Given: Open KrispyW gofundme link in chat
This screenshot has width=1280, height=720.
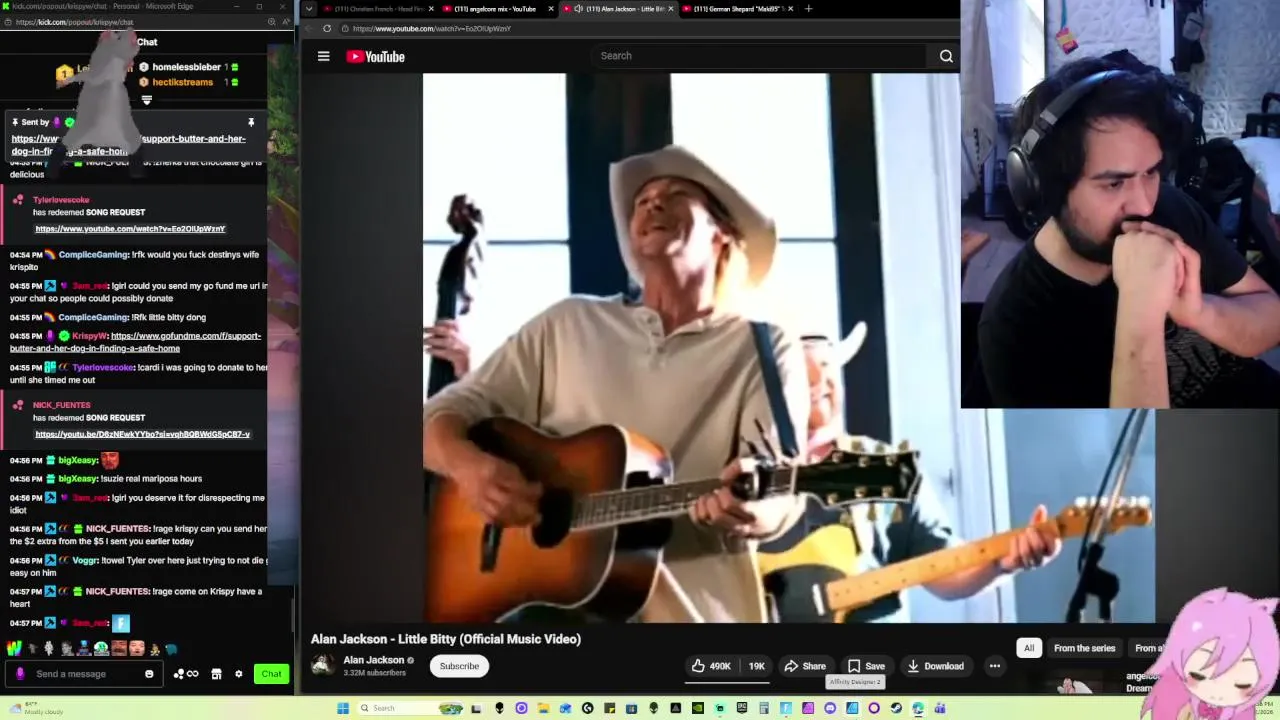Looking at the screenshot, I should [137, 342].
